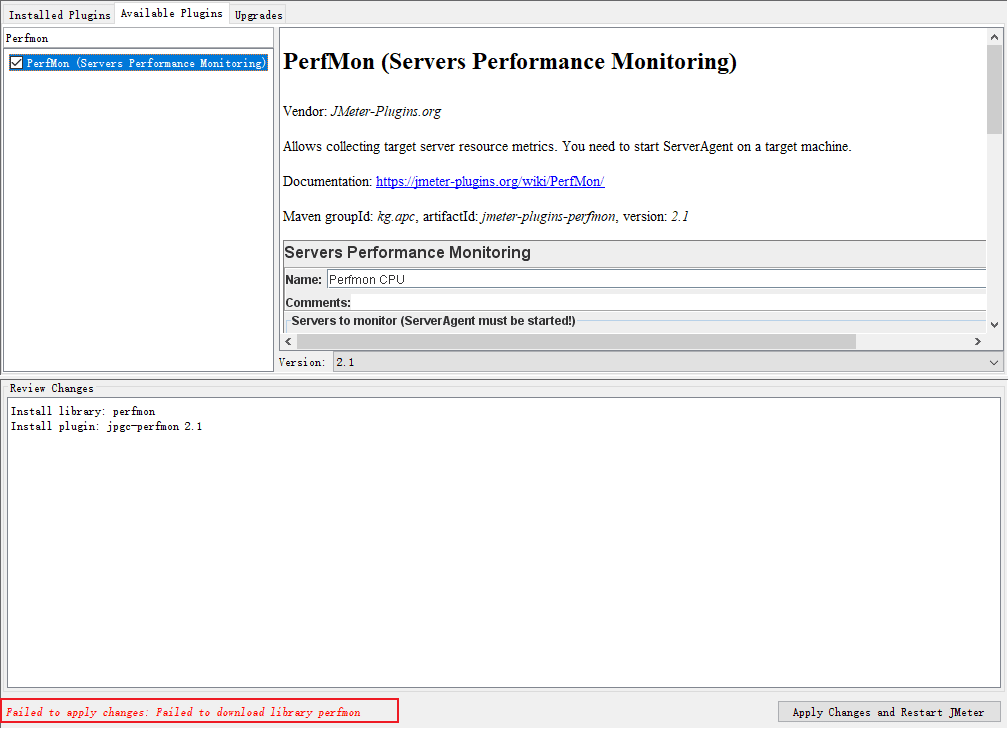Click the horizontal scroll right arrow

click(x=978, y=341)
